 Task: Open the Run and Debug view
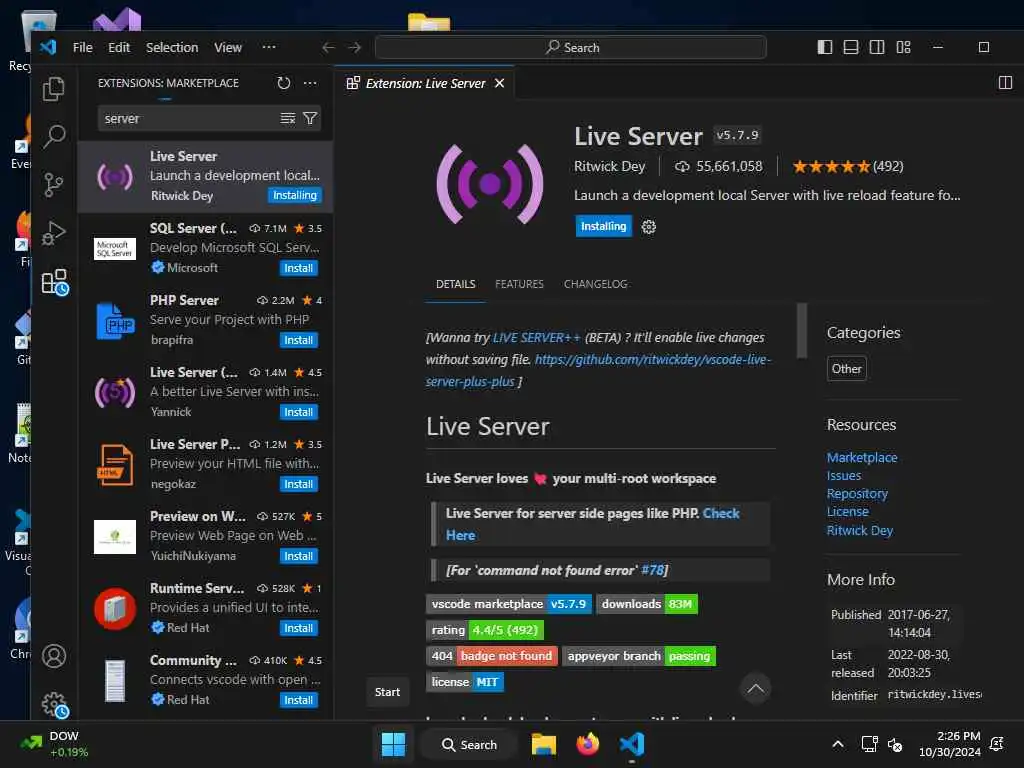coord(54,233)
